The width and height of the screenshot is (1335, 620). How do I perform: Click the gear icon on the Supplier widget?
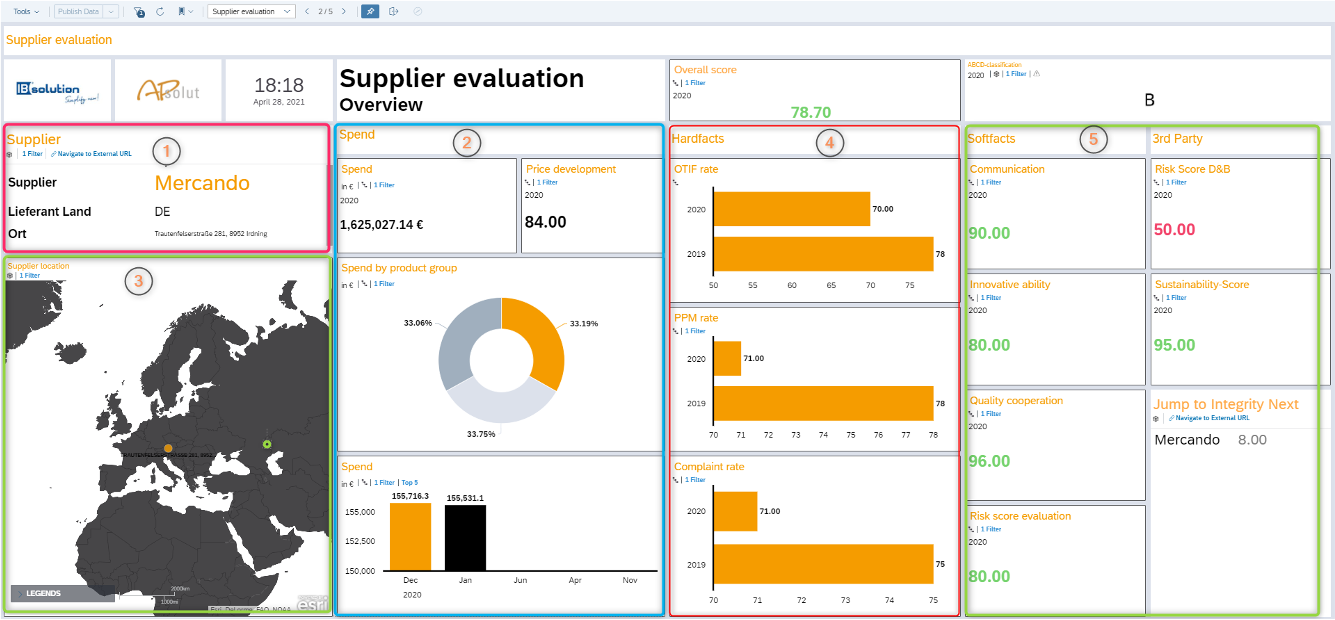click(x=10, y=154)
